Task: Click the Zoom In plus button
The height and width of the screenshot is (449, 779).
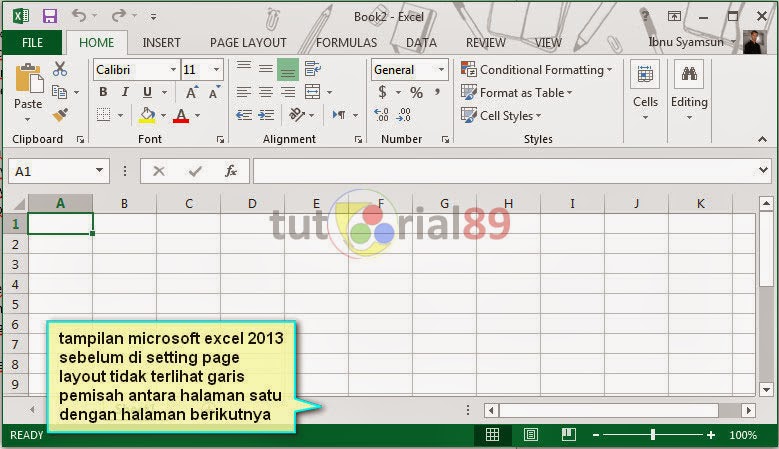Action: (711, 435)
